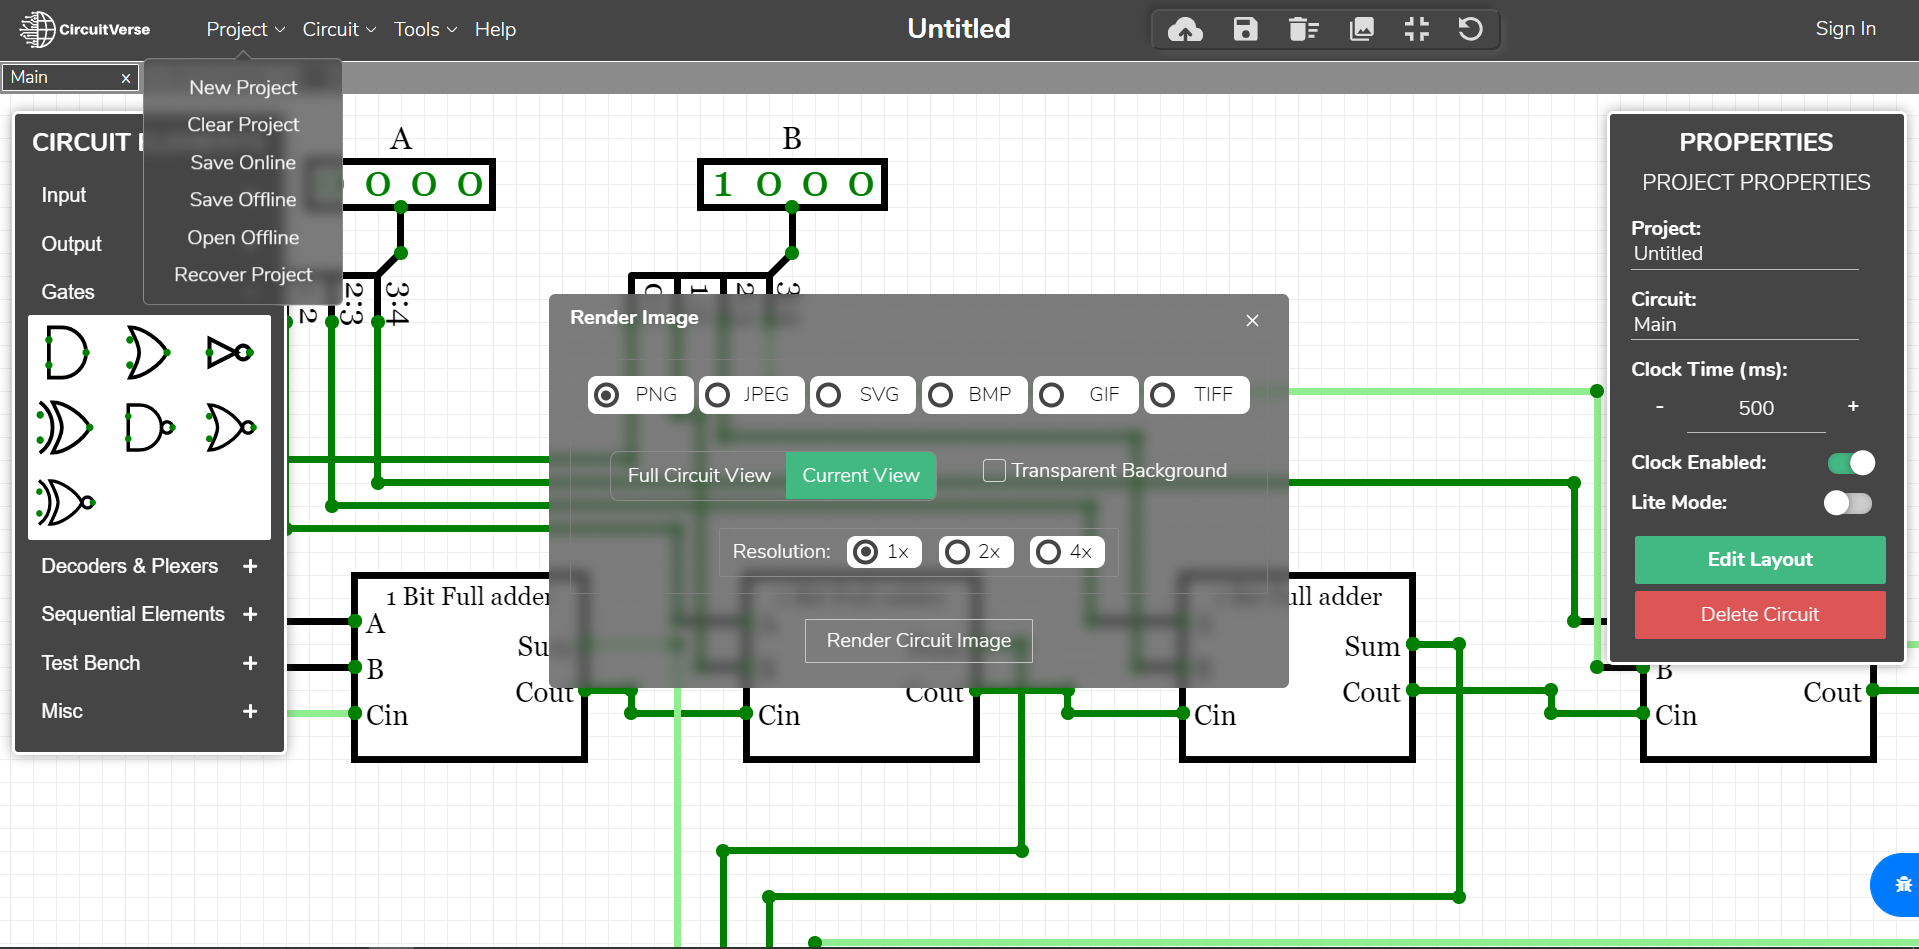Viewport: 1919px width, 949px height.
Task: Disable the Clock Enabled toggle
Action: coord(1850,463)
